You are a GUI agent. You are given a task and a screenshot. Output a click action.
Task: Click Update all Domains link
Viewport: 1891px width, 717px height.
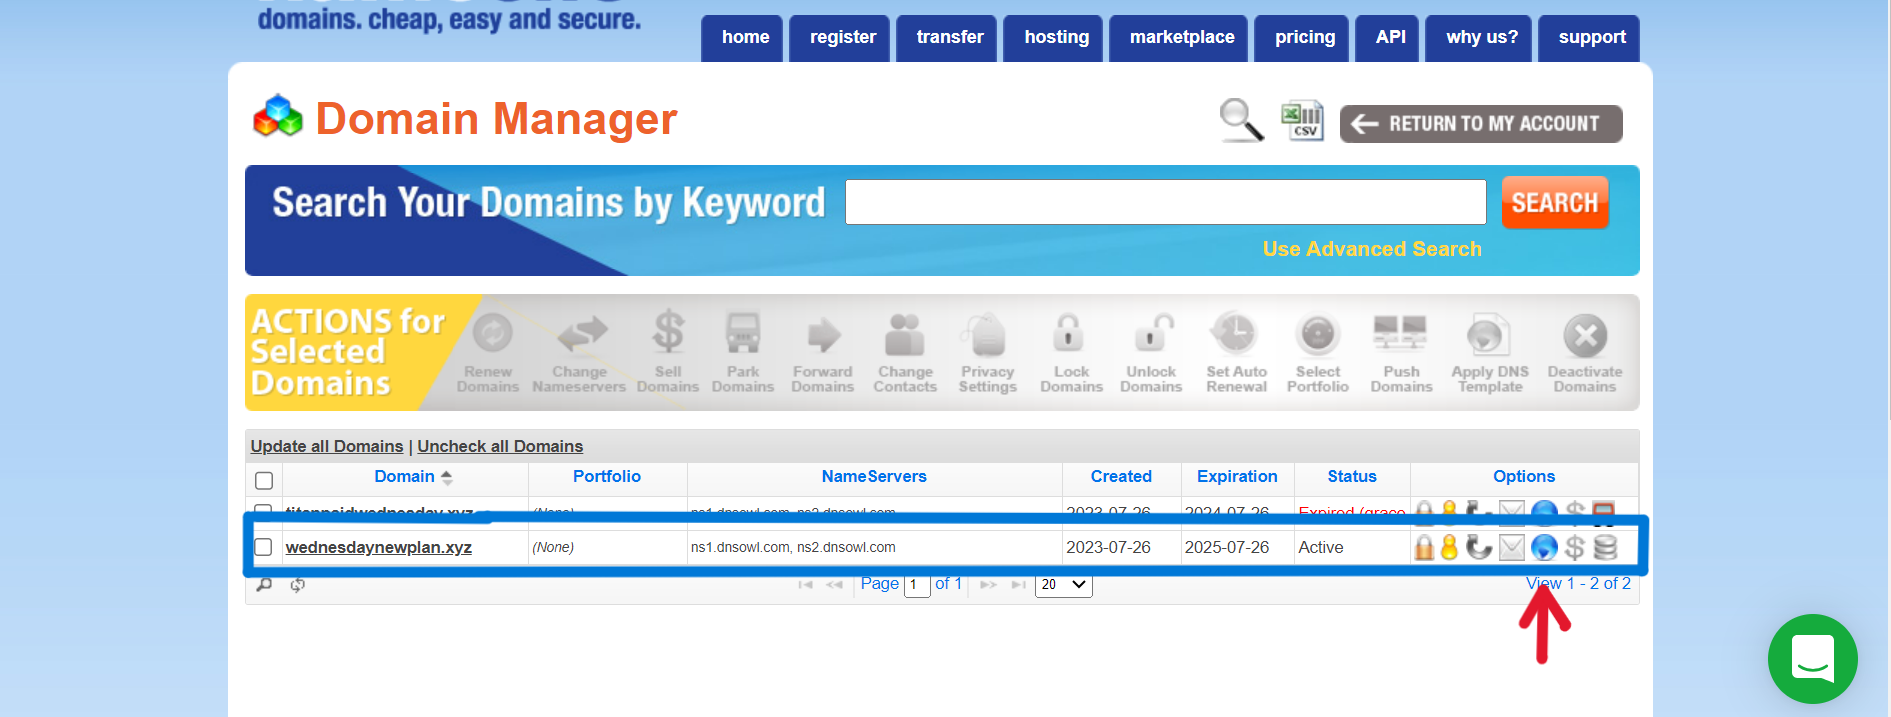pos(327,446)
